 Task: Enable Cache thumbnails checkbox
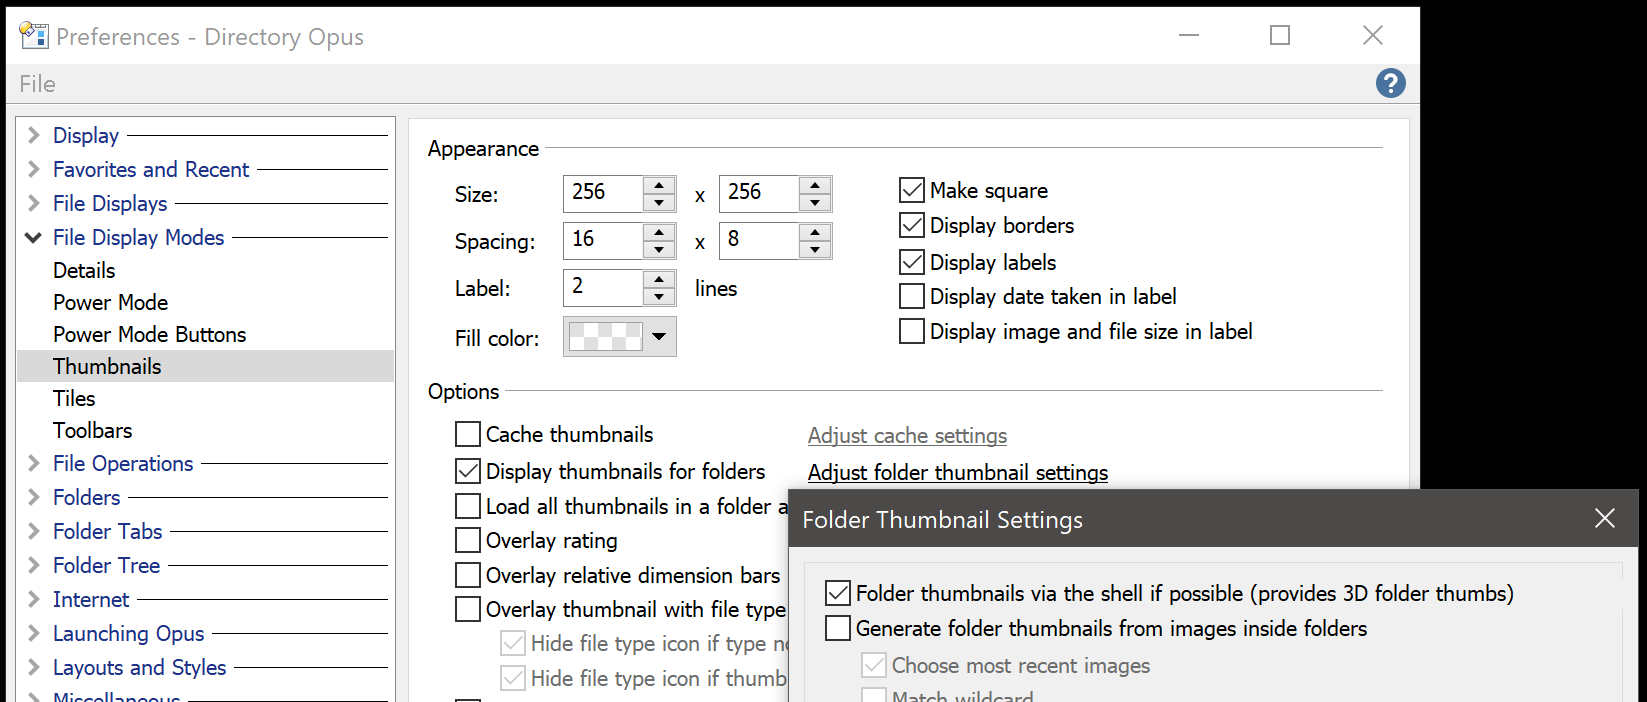tap(468, 434)
